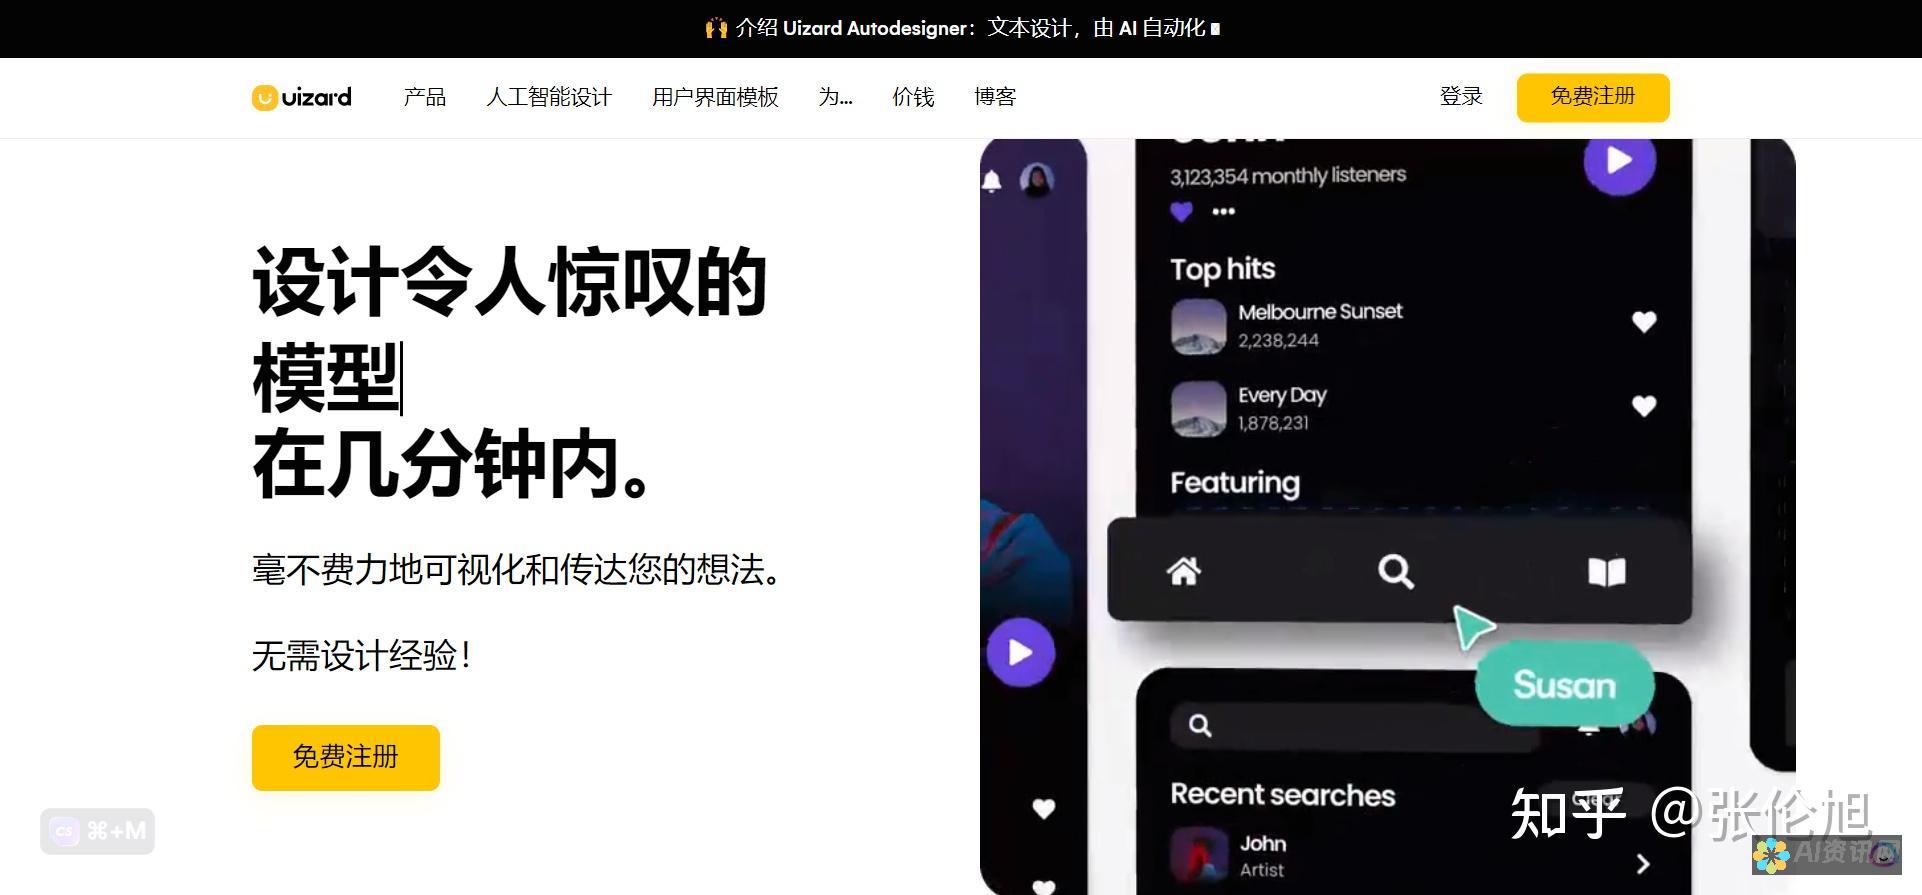1922x895 pixels.
Task: Click '3,123,354 monthly listeners' text
Action: (1288, 176)
